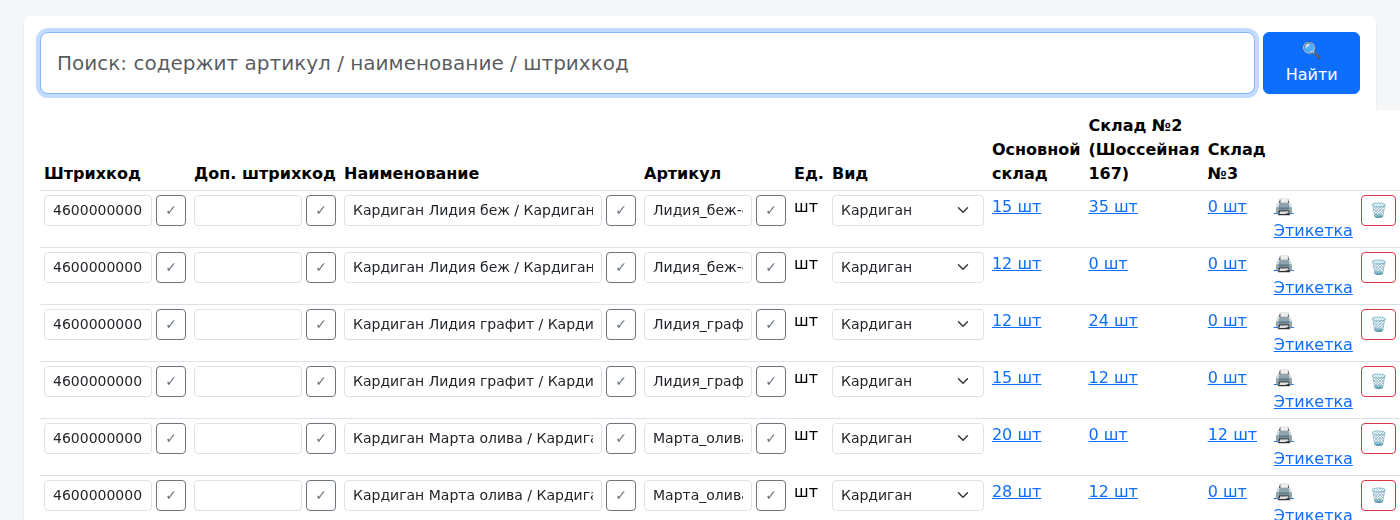This screenshot has width=1400, height=520.
Task: Open Этикетка link in беж row with 35 шт
Action: click(x=1313, y=231)
